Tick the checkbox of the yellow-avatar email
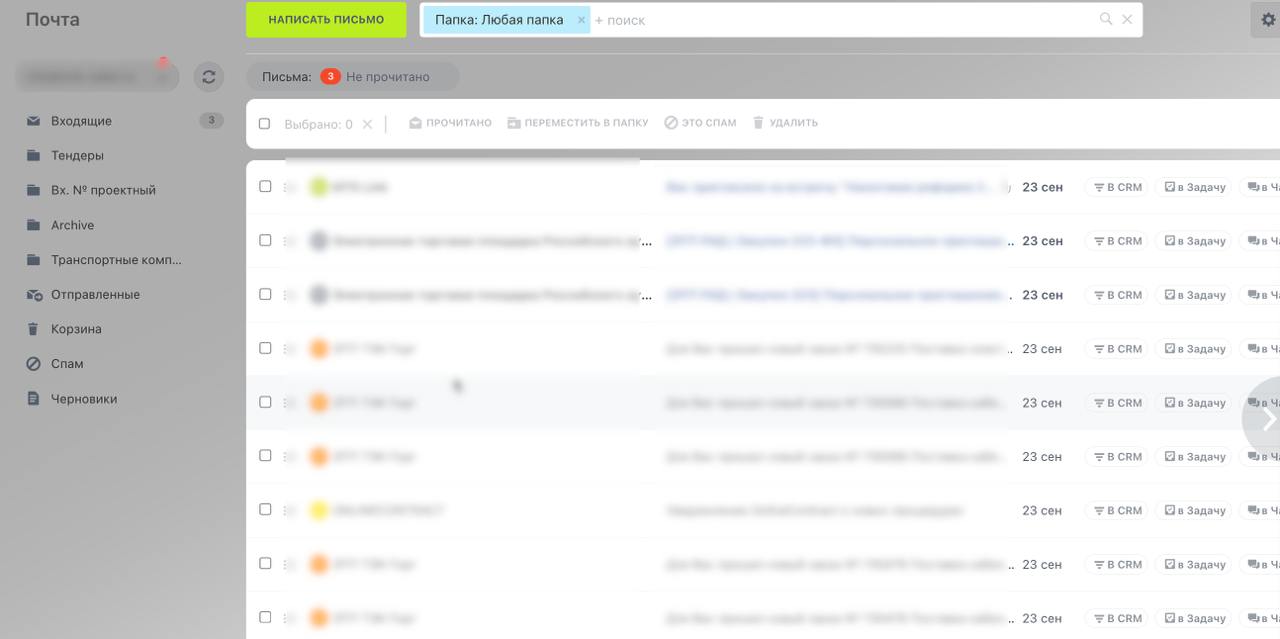The height and width of the screenshot is (639, 1280). 265,509
